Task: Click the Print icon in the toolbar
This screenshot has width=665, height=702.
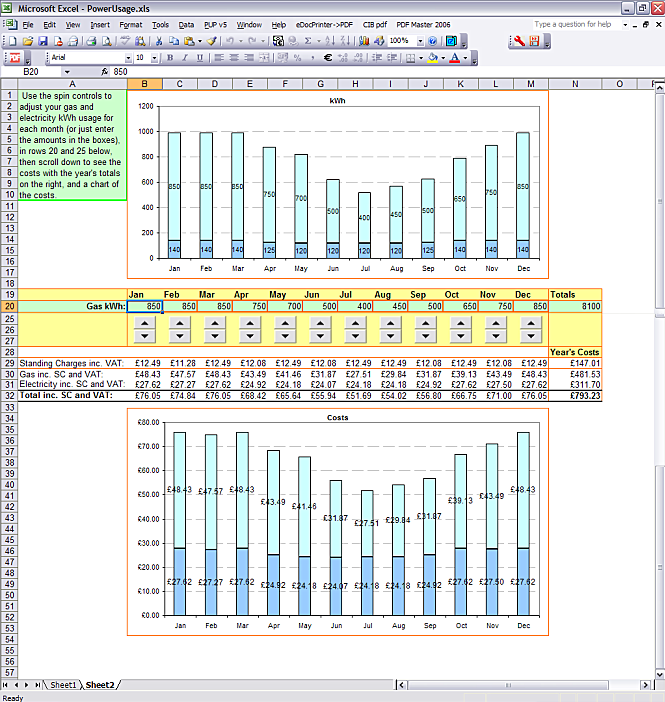Action: 91,41
